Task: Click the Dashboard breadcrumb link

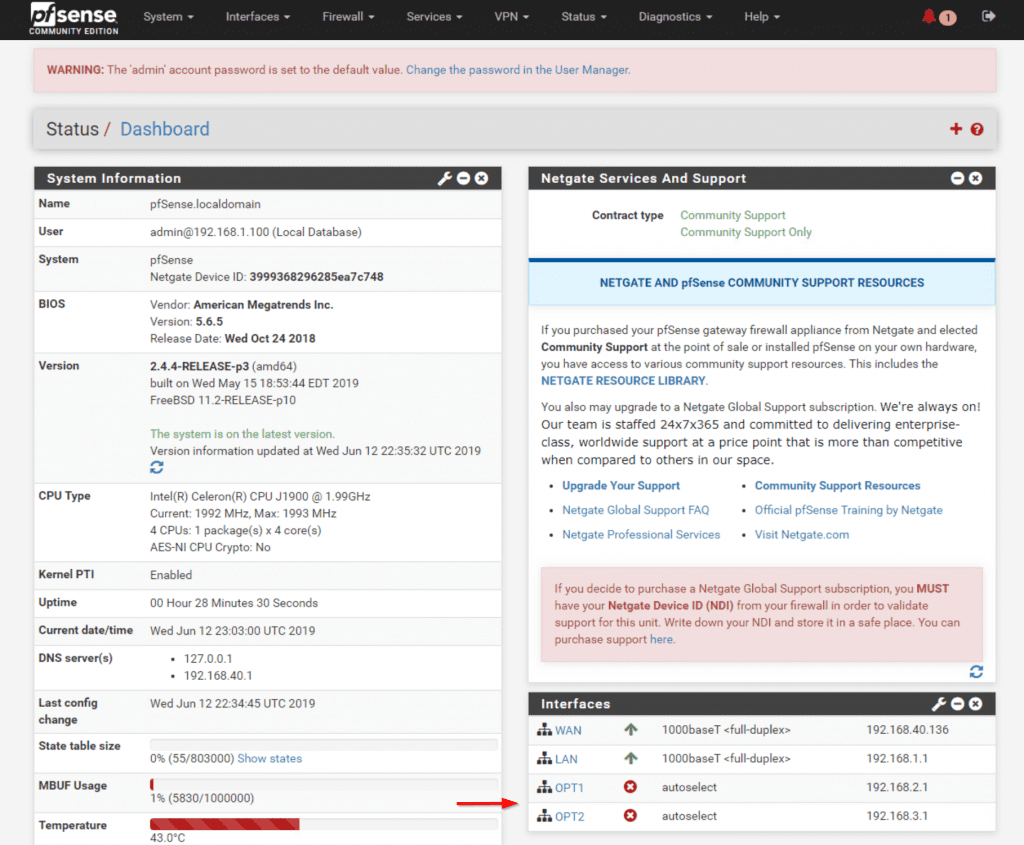Action: pyautogui.click(x=165, y=129)
